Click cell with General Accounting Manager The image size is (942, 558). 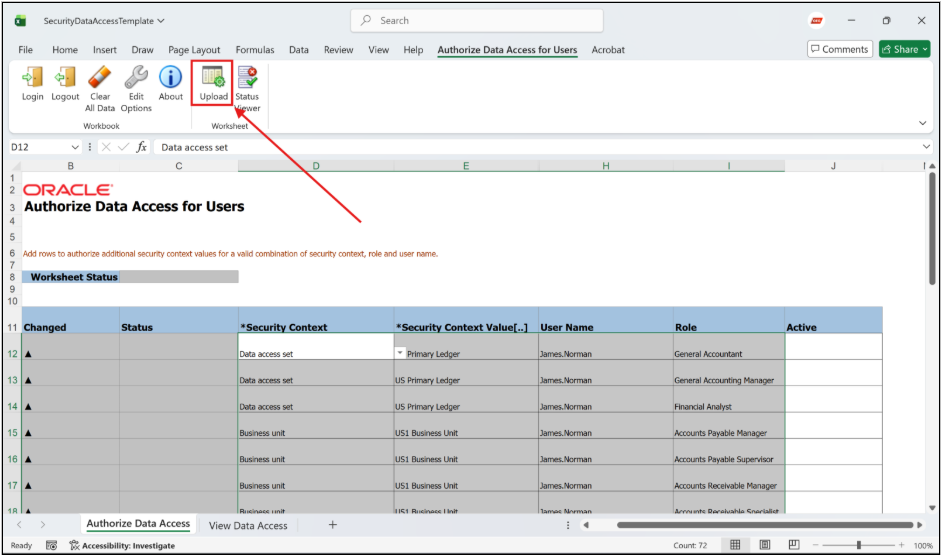pos(728,373)
